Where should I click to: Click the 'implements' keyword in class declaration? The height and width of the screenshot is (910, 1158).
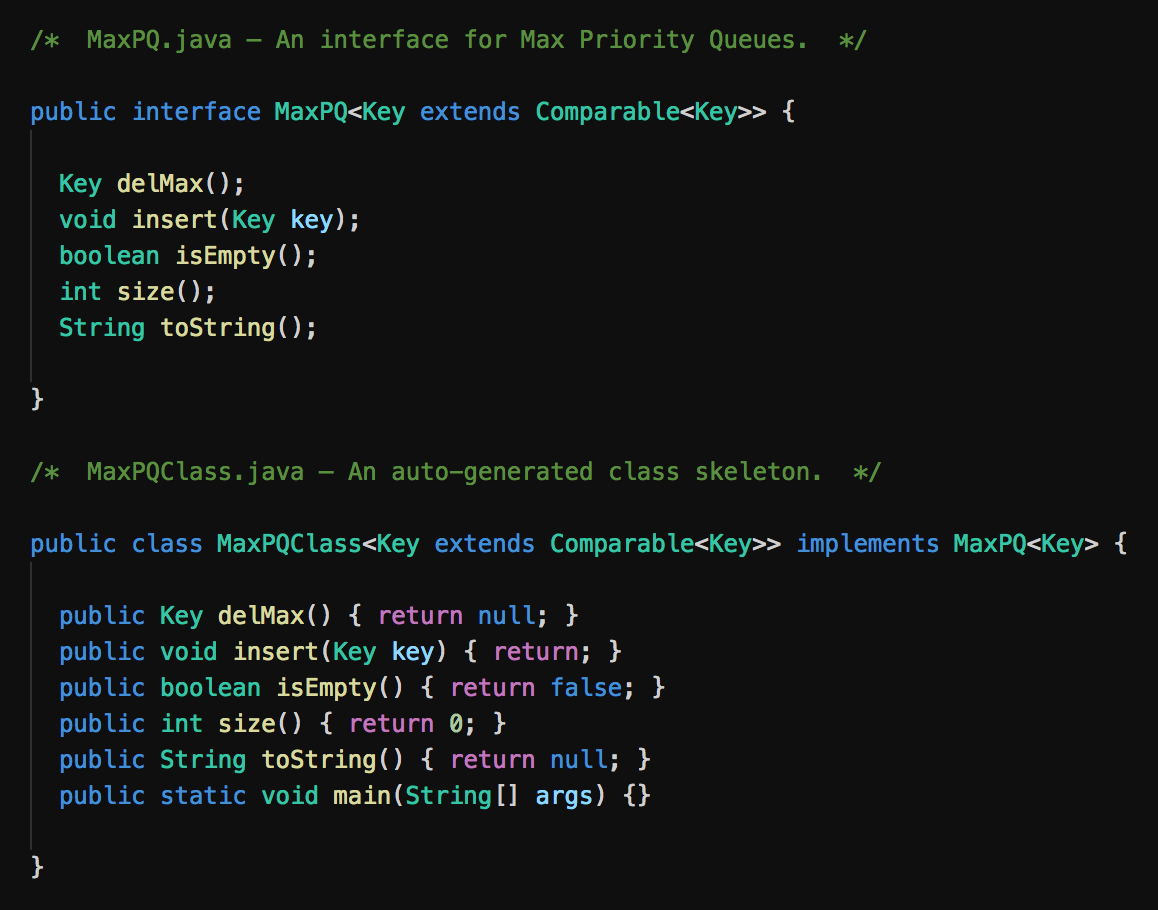point(867,544)
